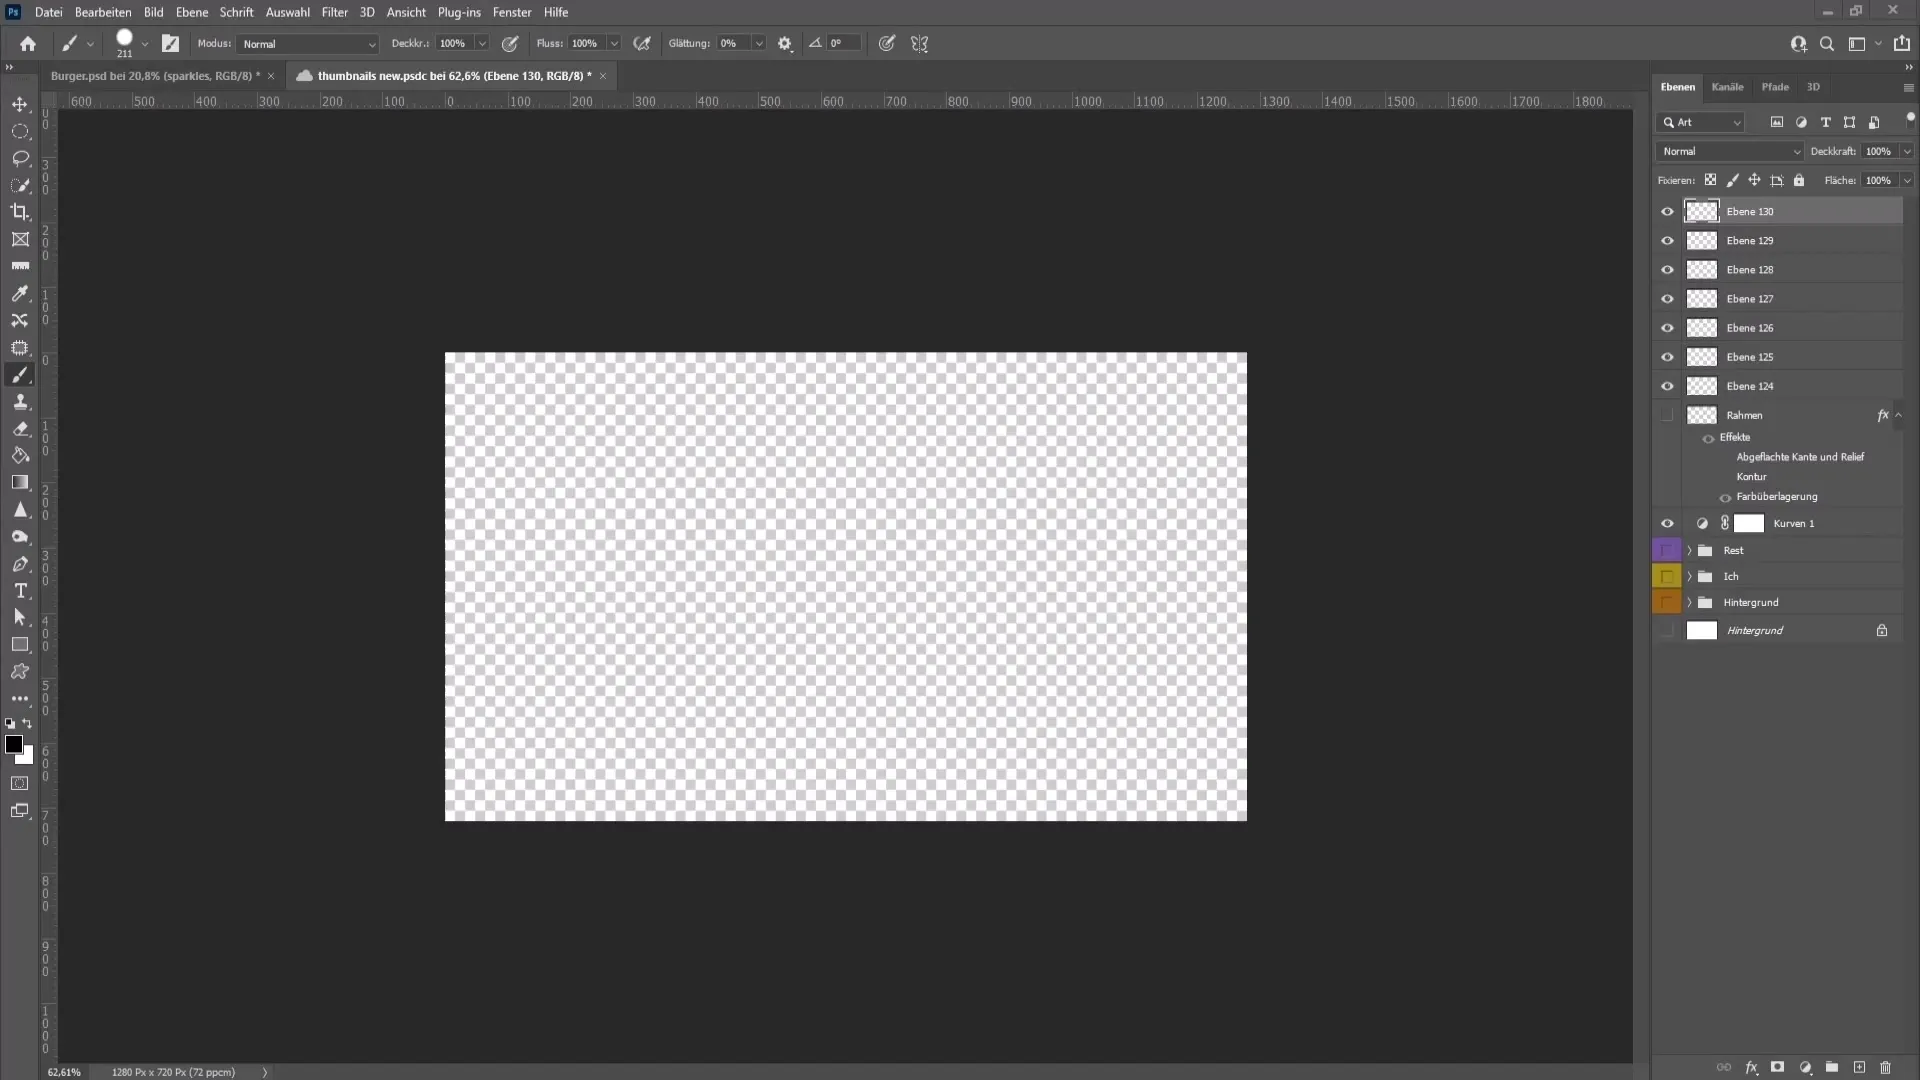1920x1080 pixels.
Task: Toggle visibility of Rahmen layer
Action: [x=1668, y=414]
